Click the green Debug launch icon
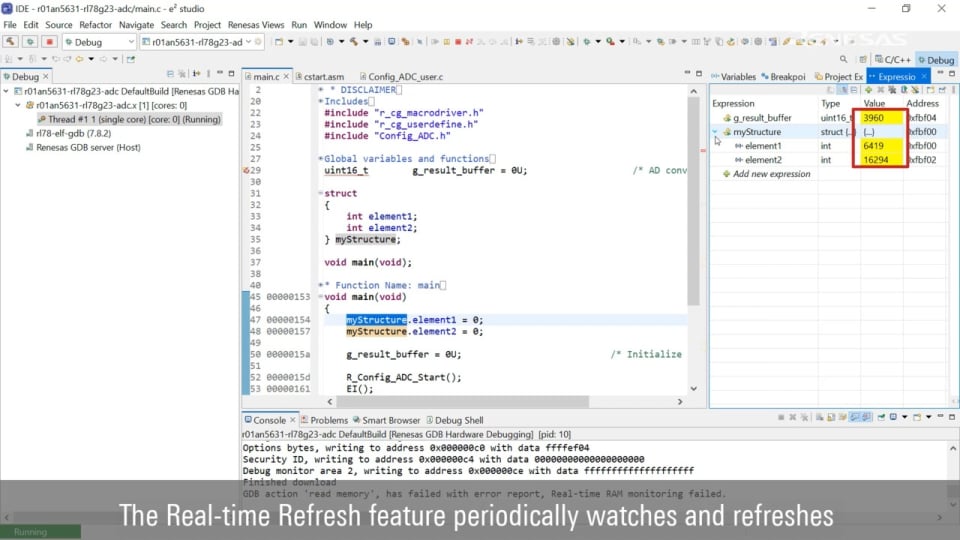 coord(30,42)
